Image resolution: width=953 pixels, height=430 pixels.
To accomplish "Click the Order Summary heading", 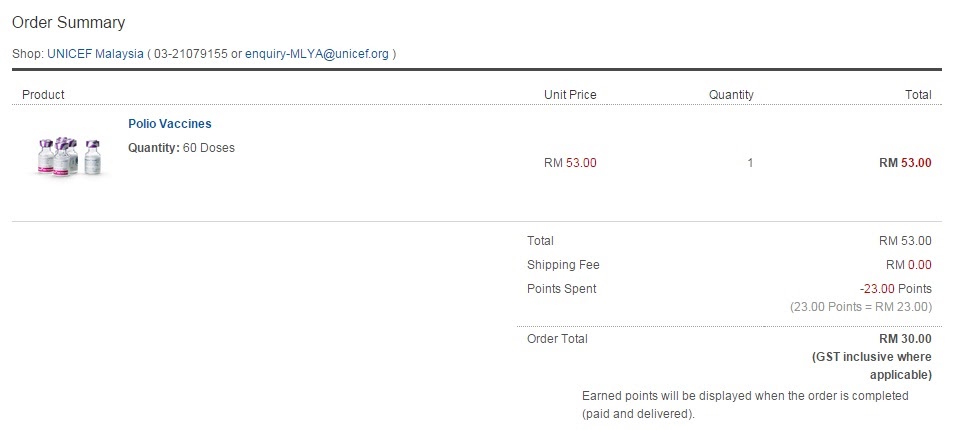I will tap(68, 22).
